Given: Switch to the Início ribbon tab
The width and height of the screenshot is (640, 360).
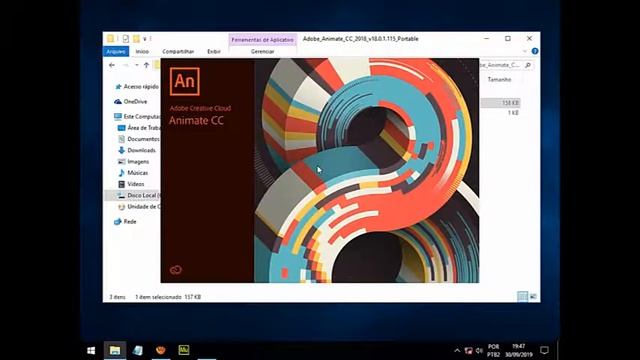Looking at the screenshot, I should pos(142,51).
